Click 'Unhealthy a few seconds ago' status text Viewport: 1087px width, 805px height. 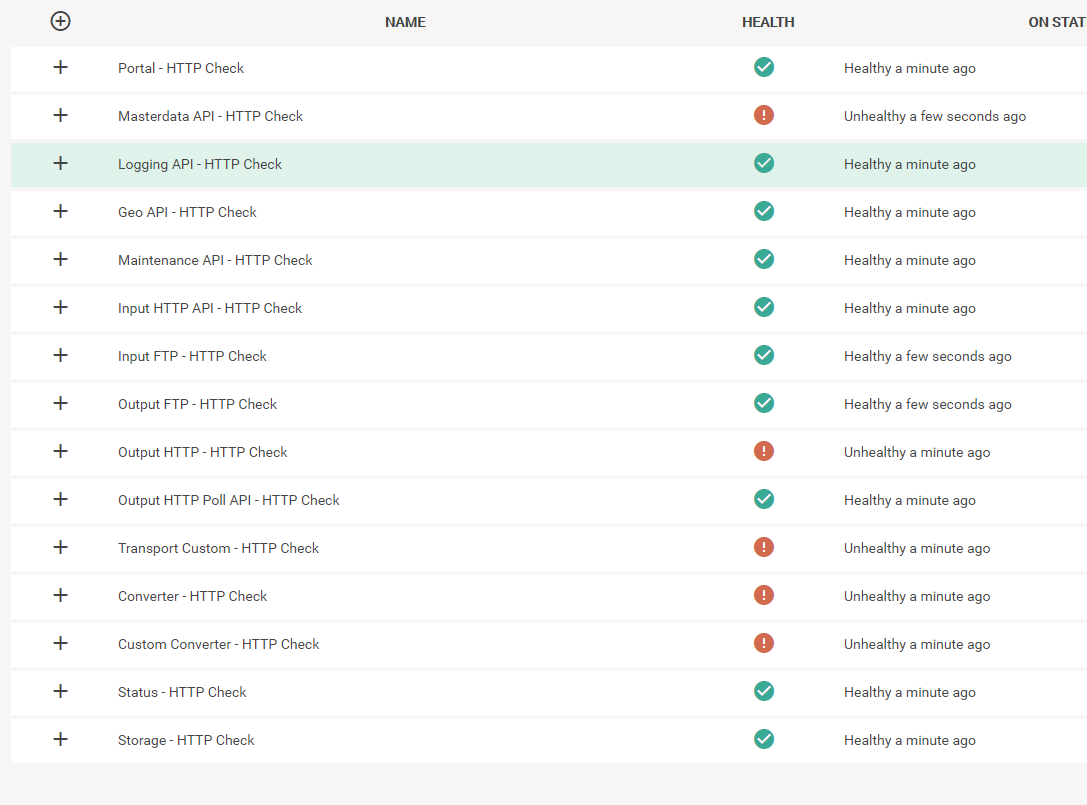pos(934,116)
